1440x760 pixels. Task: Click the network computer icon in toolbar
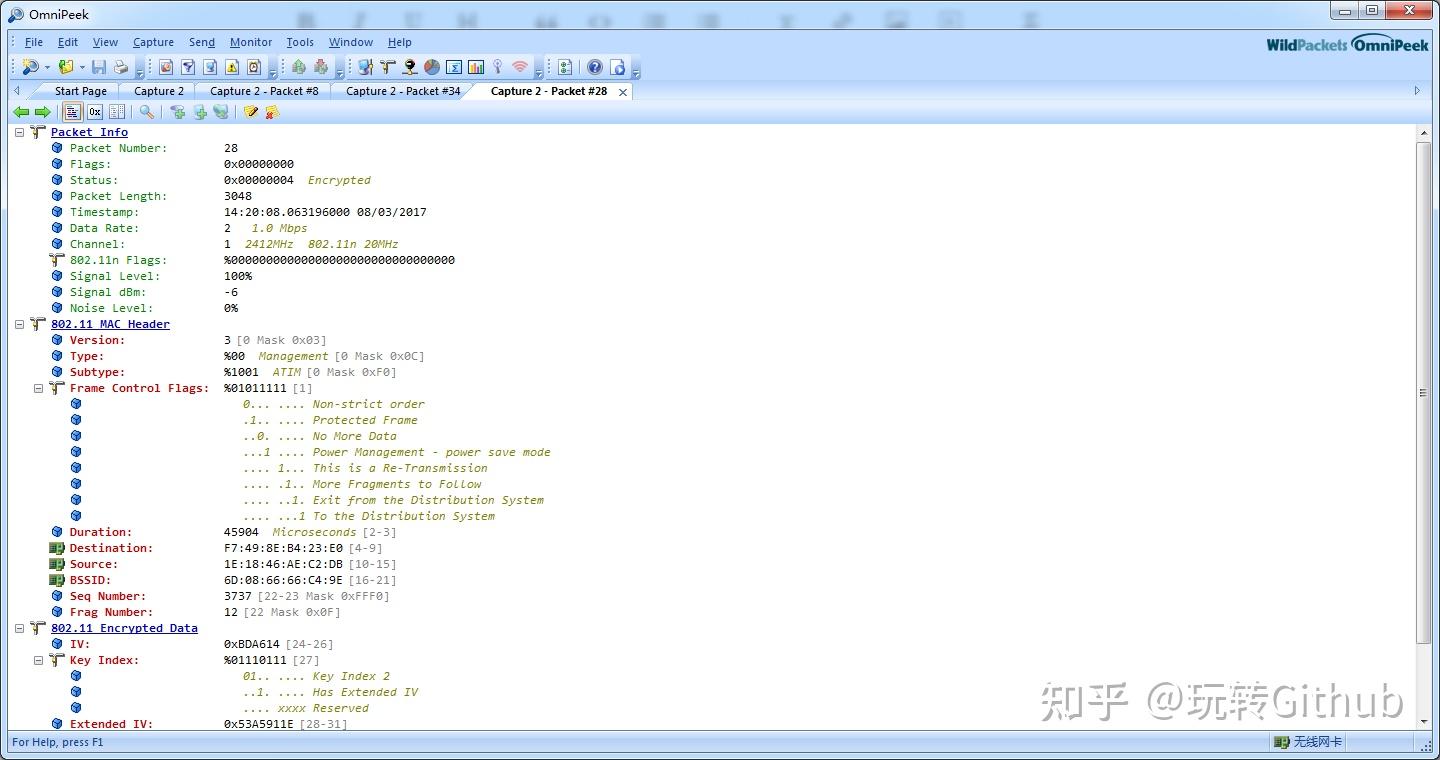click(x=366, y=67)
